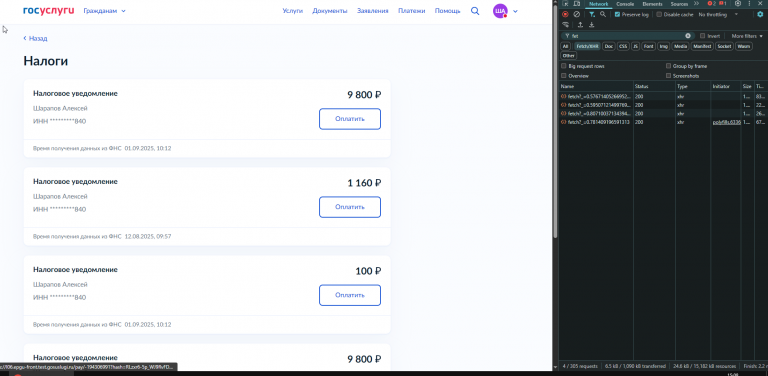This screenshot has height=376, width=768.
Task: Click into the network filter input
Action: (x=627, y=36)
